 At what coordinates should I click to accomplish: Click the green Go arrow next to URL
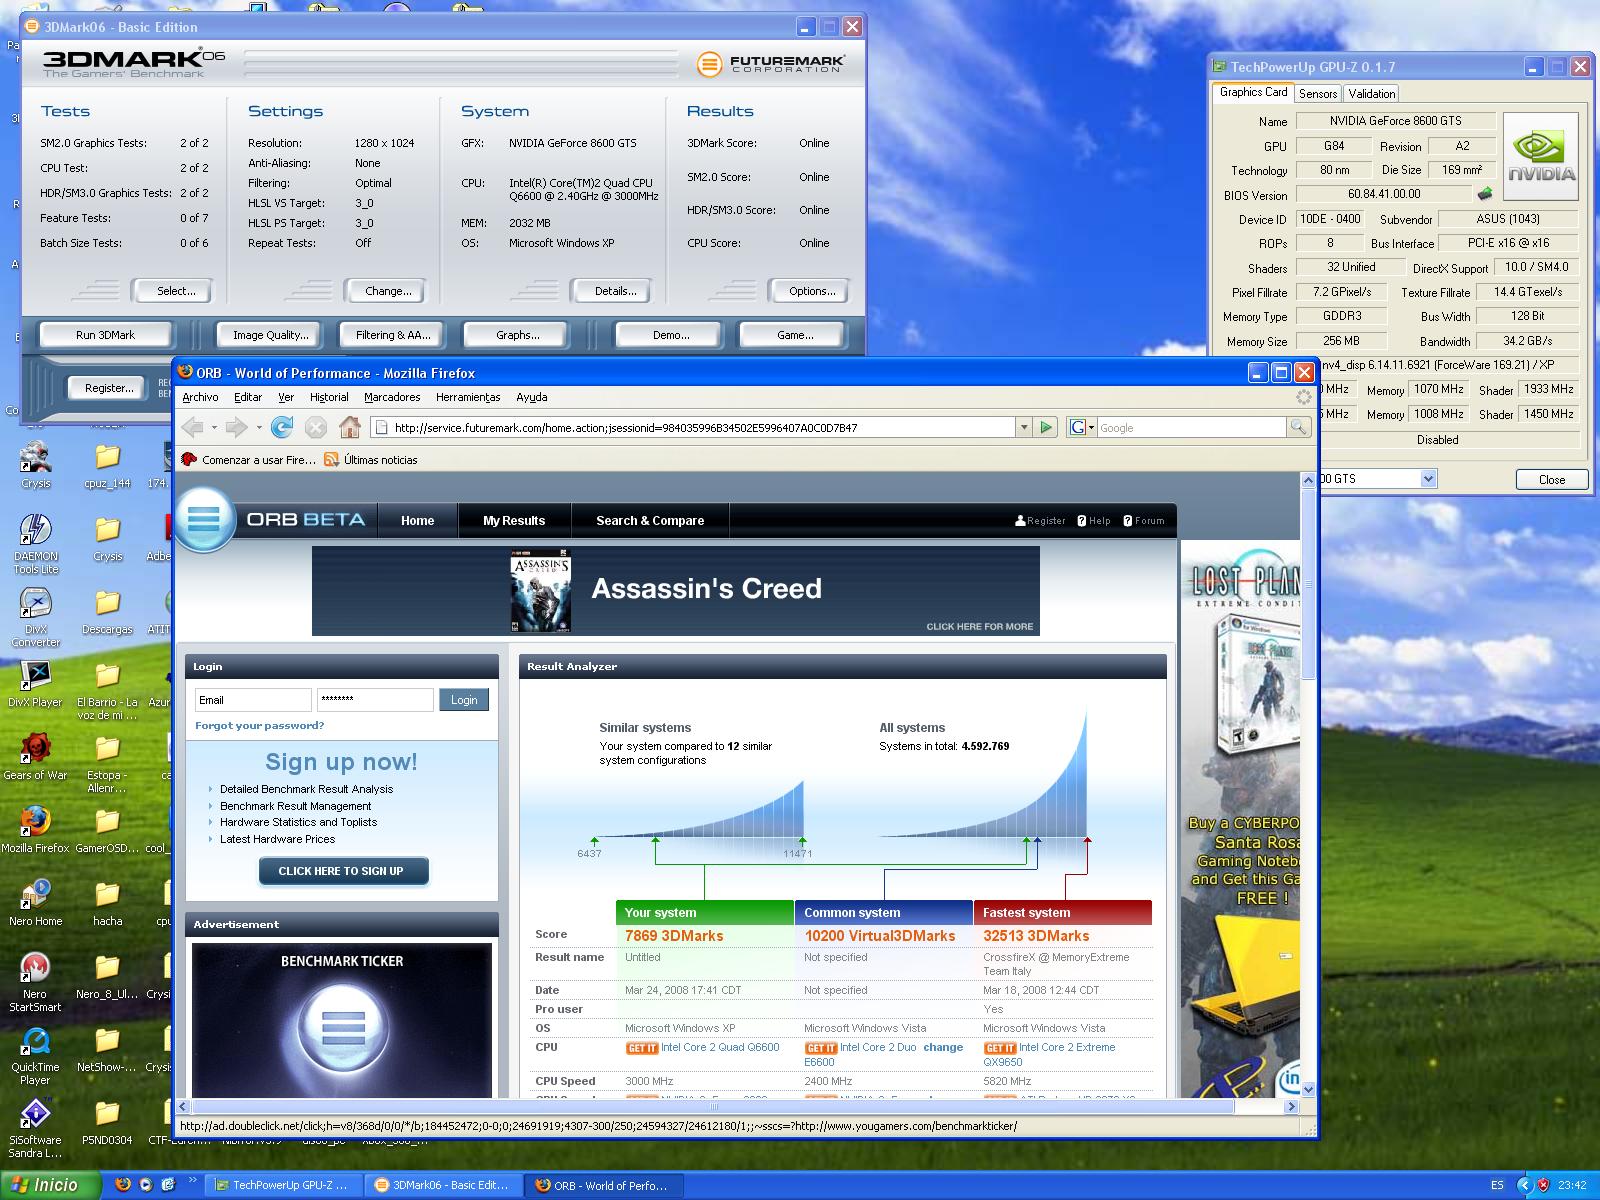coord(1046,427)
